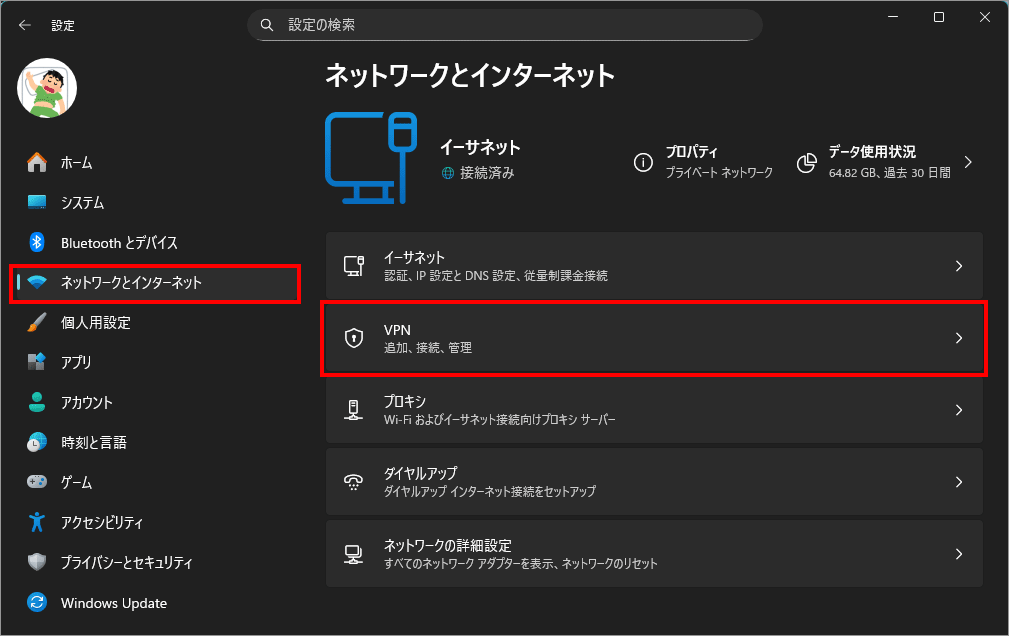Screen dimensions: 1009x636
Task: Click the プロキシ server icon
Action: click(353, 410)
